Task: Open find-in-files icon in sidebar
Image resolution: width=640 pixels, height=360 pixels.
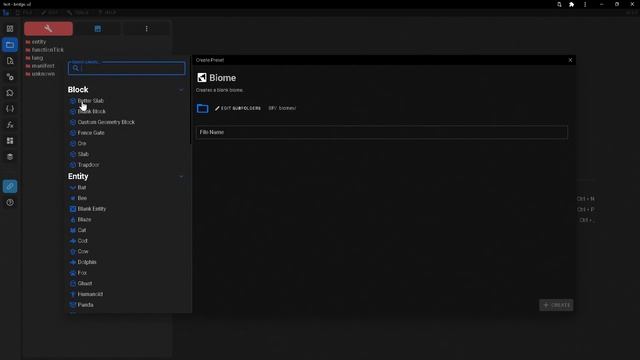Action: tap(10, 61)
